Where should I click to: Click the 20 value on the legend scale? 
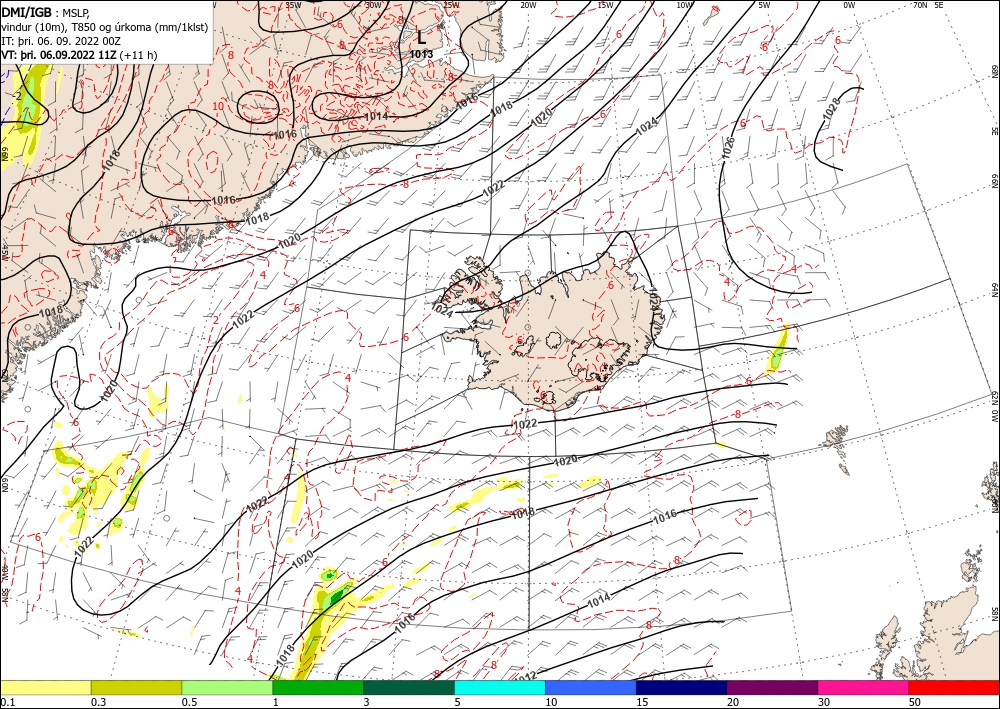(x=733, y=701)
